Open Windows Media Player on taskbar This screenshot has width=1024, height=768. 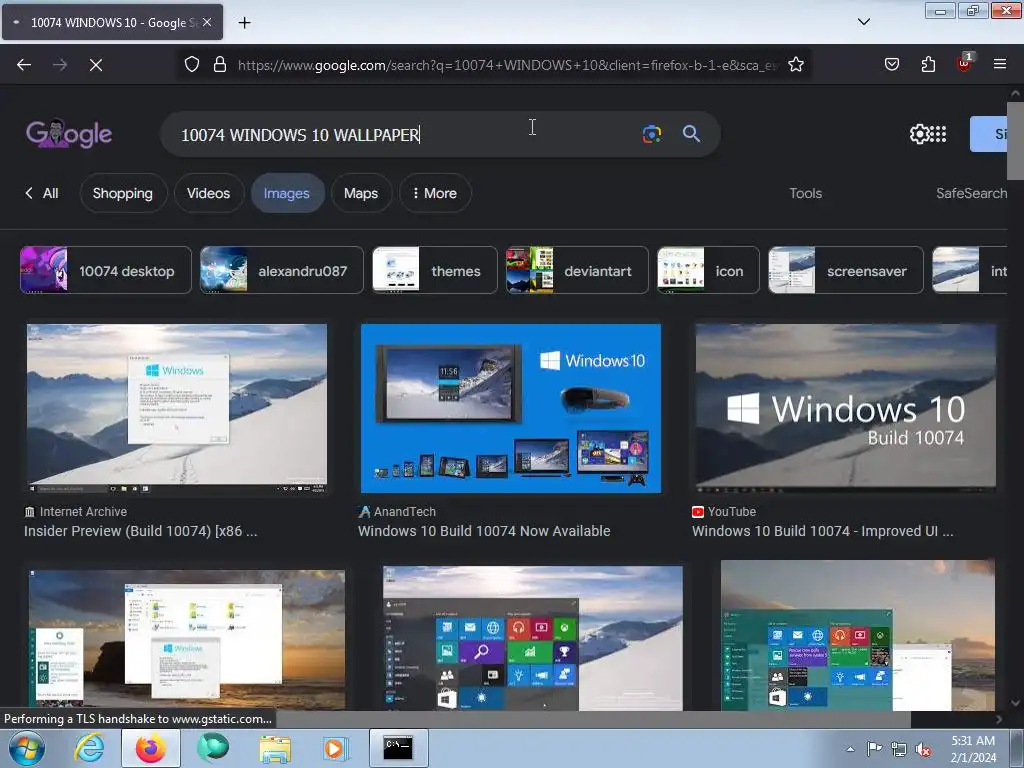[x=336, y=748]
